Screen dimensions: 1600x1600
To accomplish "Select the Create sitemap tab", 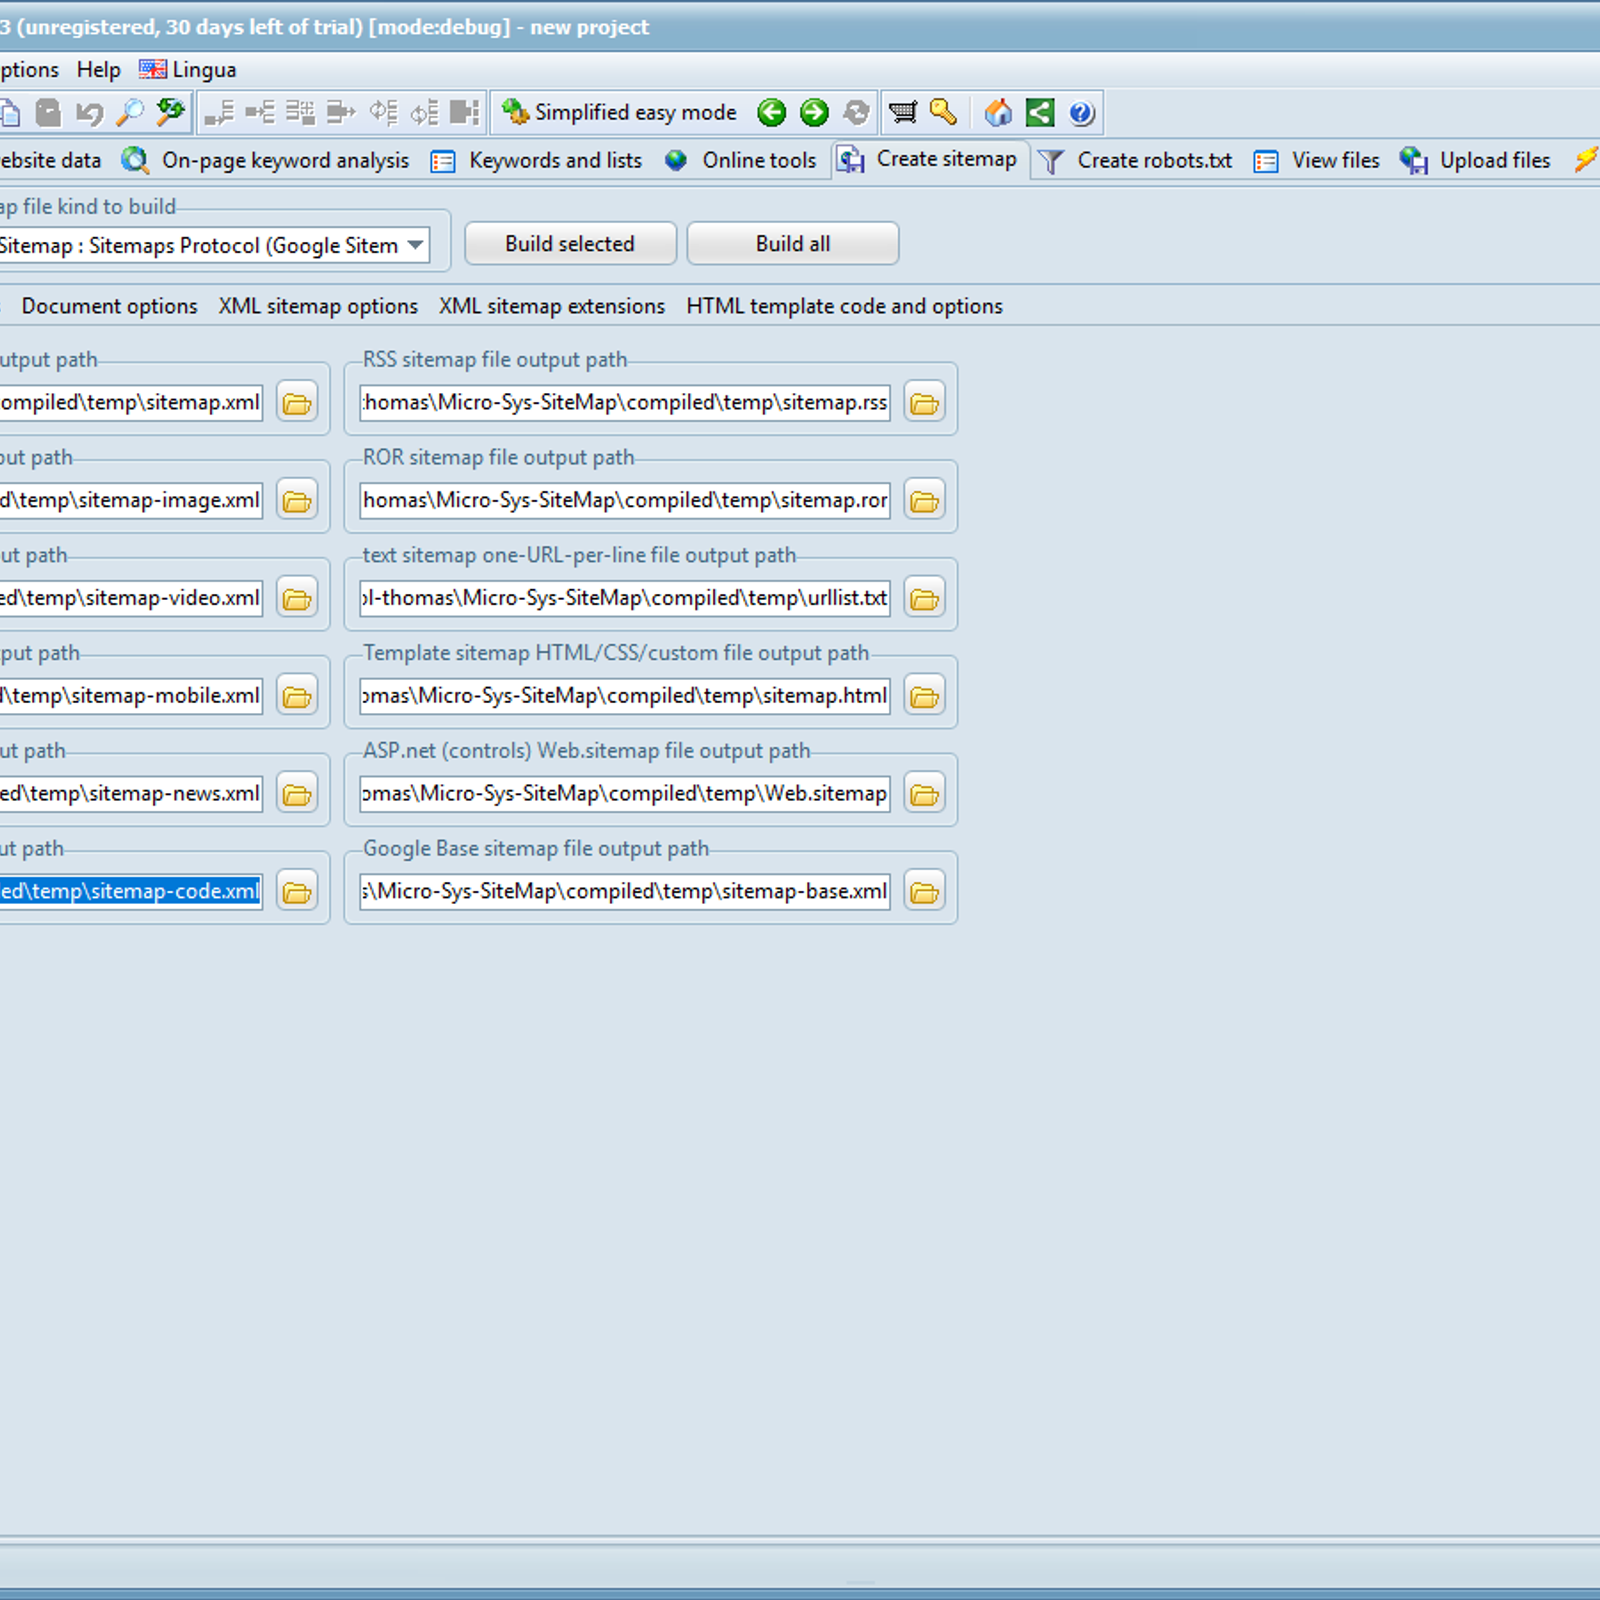I will tap(928, 159).
